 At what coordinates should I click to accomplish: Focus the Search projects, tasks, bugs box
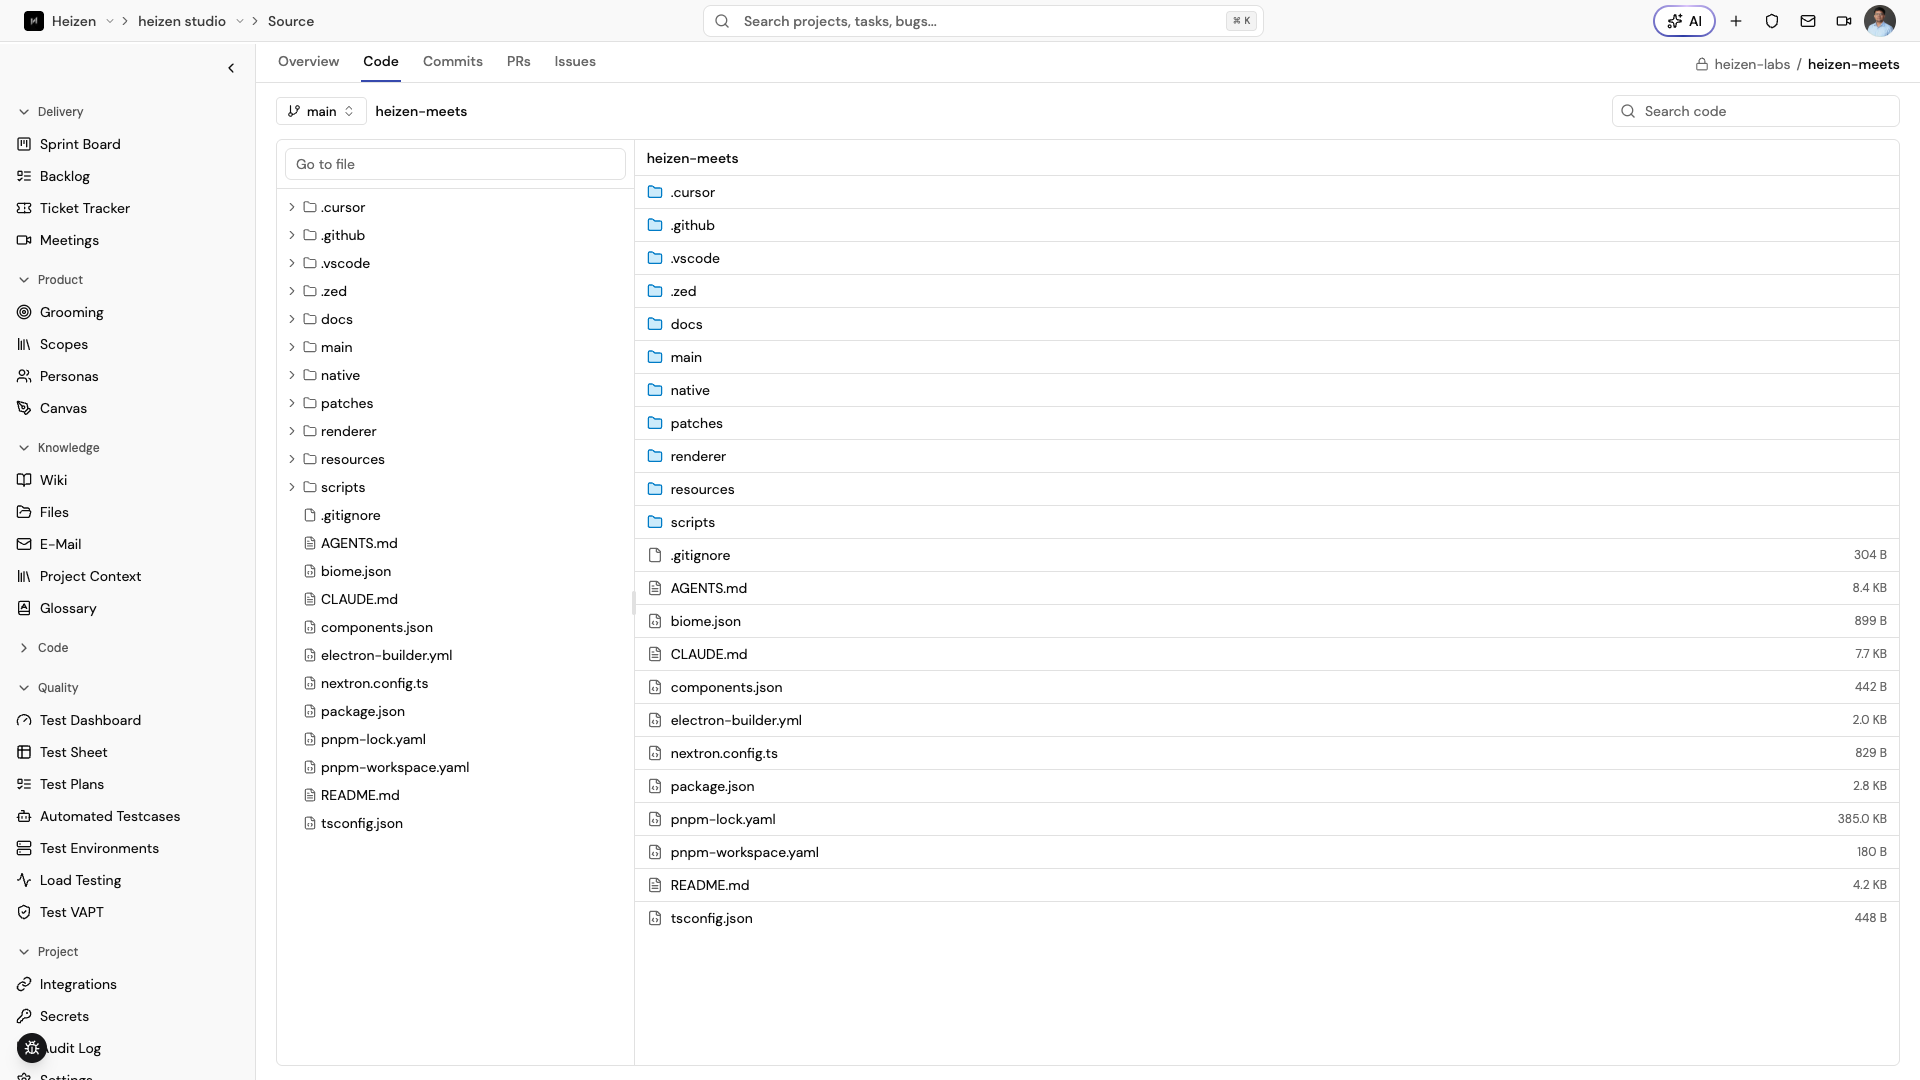pos(983,21)
